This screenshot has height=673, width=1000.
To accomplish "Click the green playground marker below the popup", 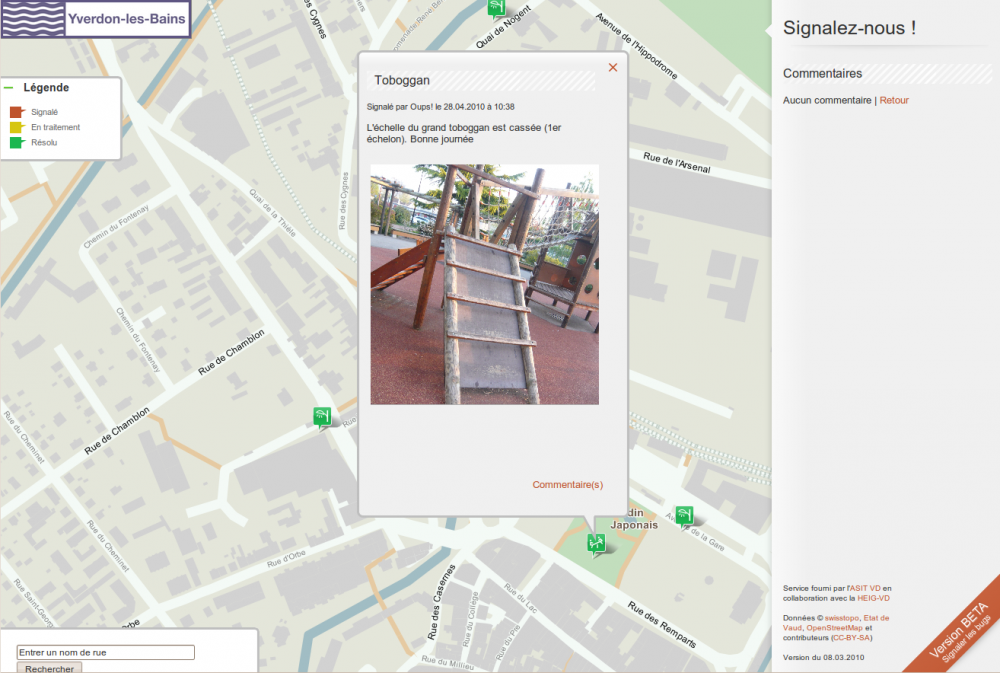I will click(596, 544).
